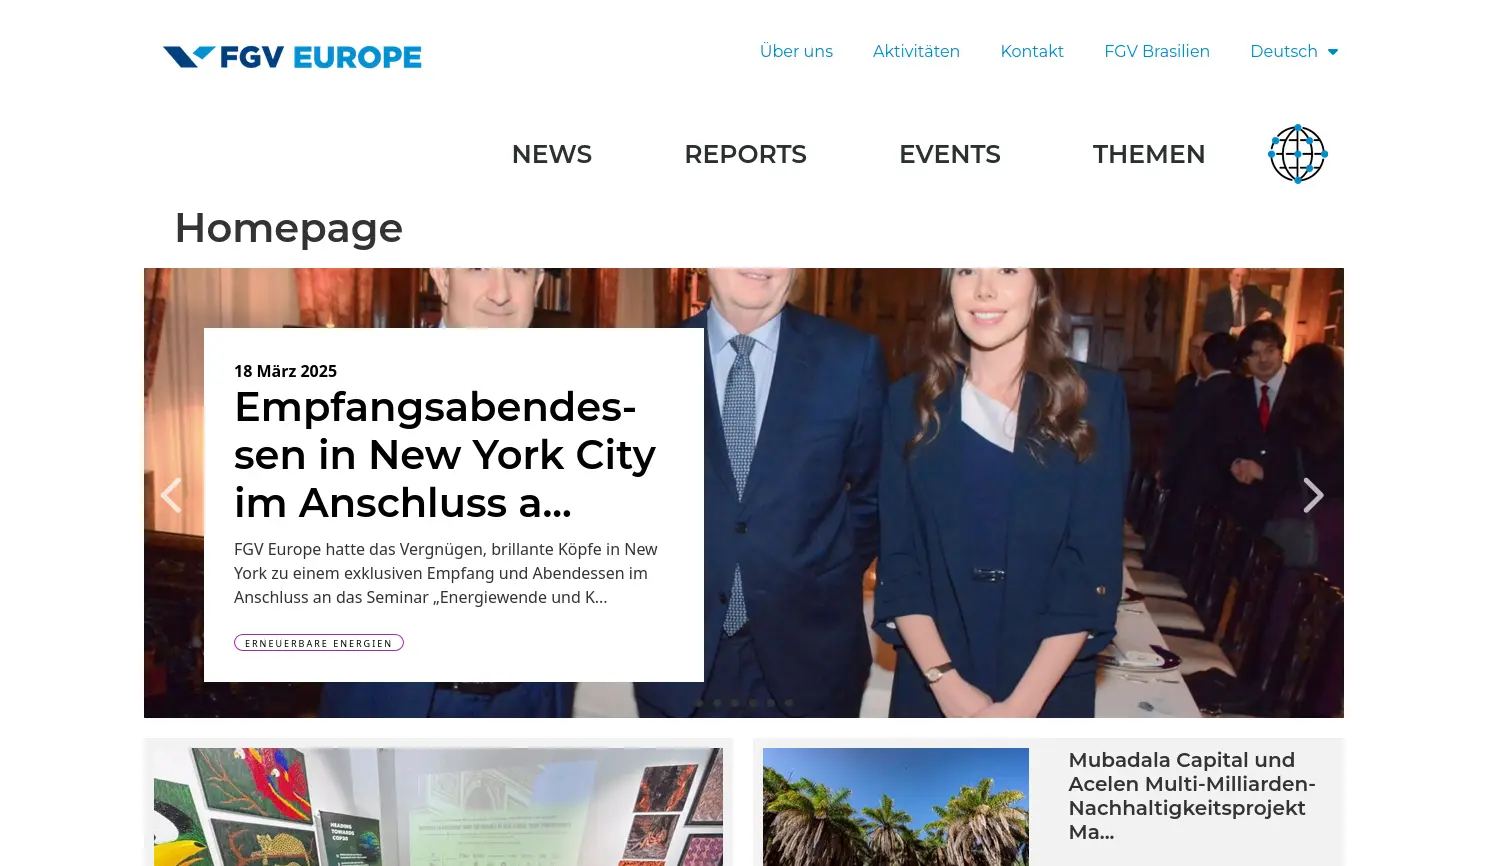The image size is (1500, 866).
Task: Go to the previous carousel slide
Action: point(171,494)
